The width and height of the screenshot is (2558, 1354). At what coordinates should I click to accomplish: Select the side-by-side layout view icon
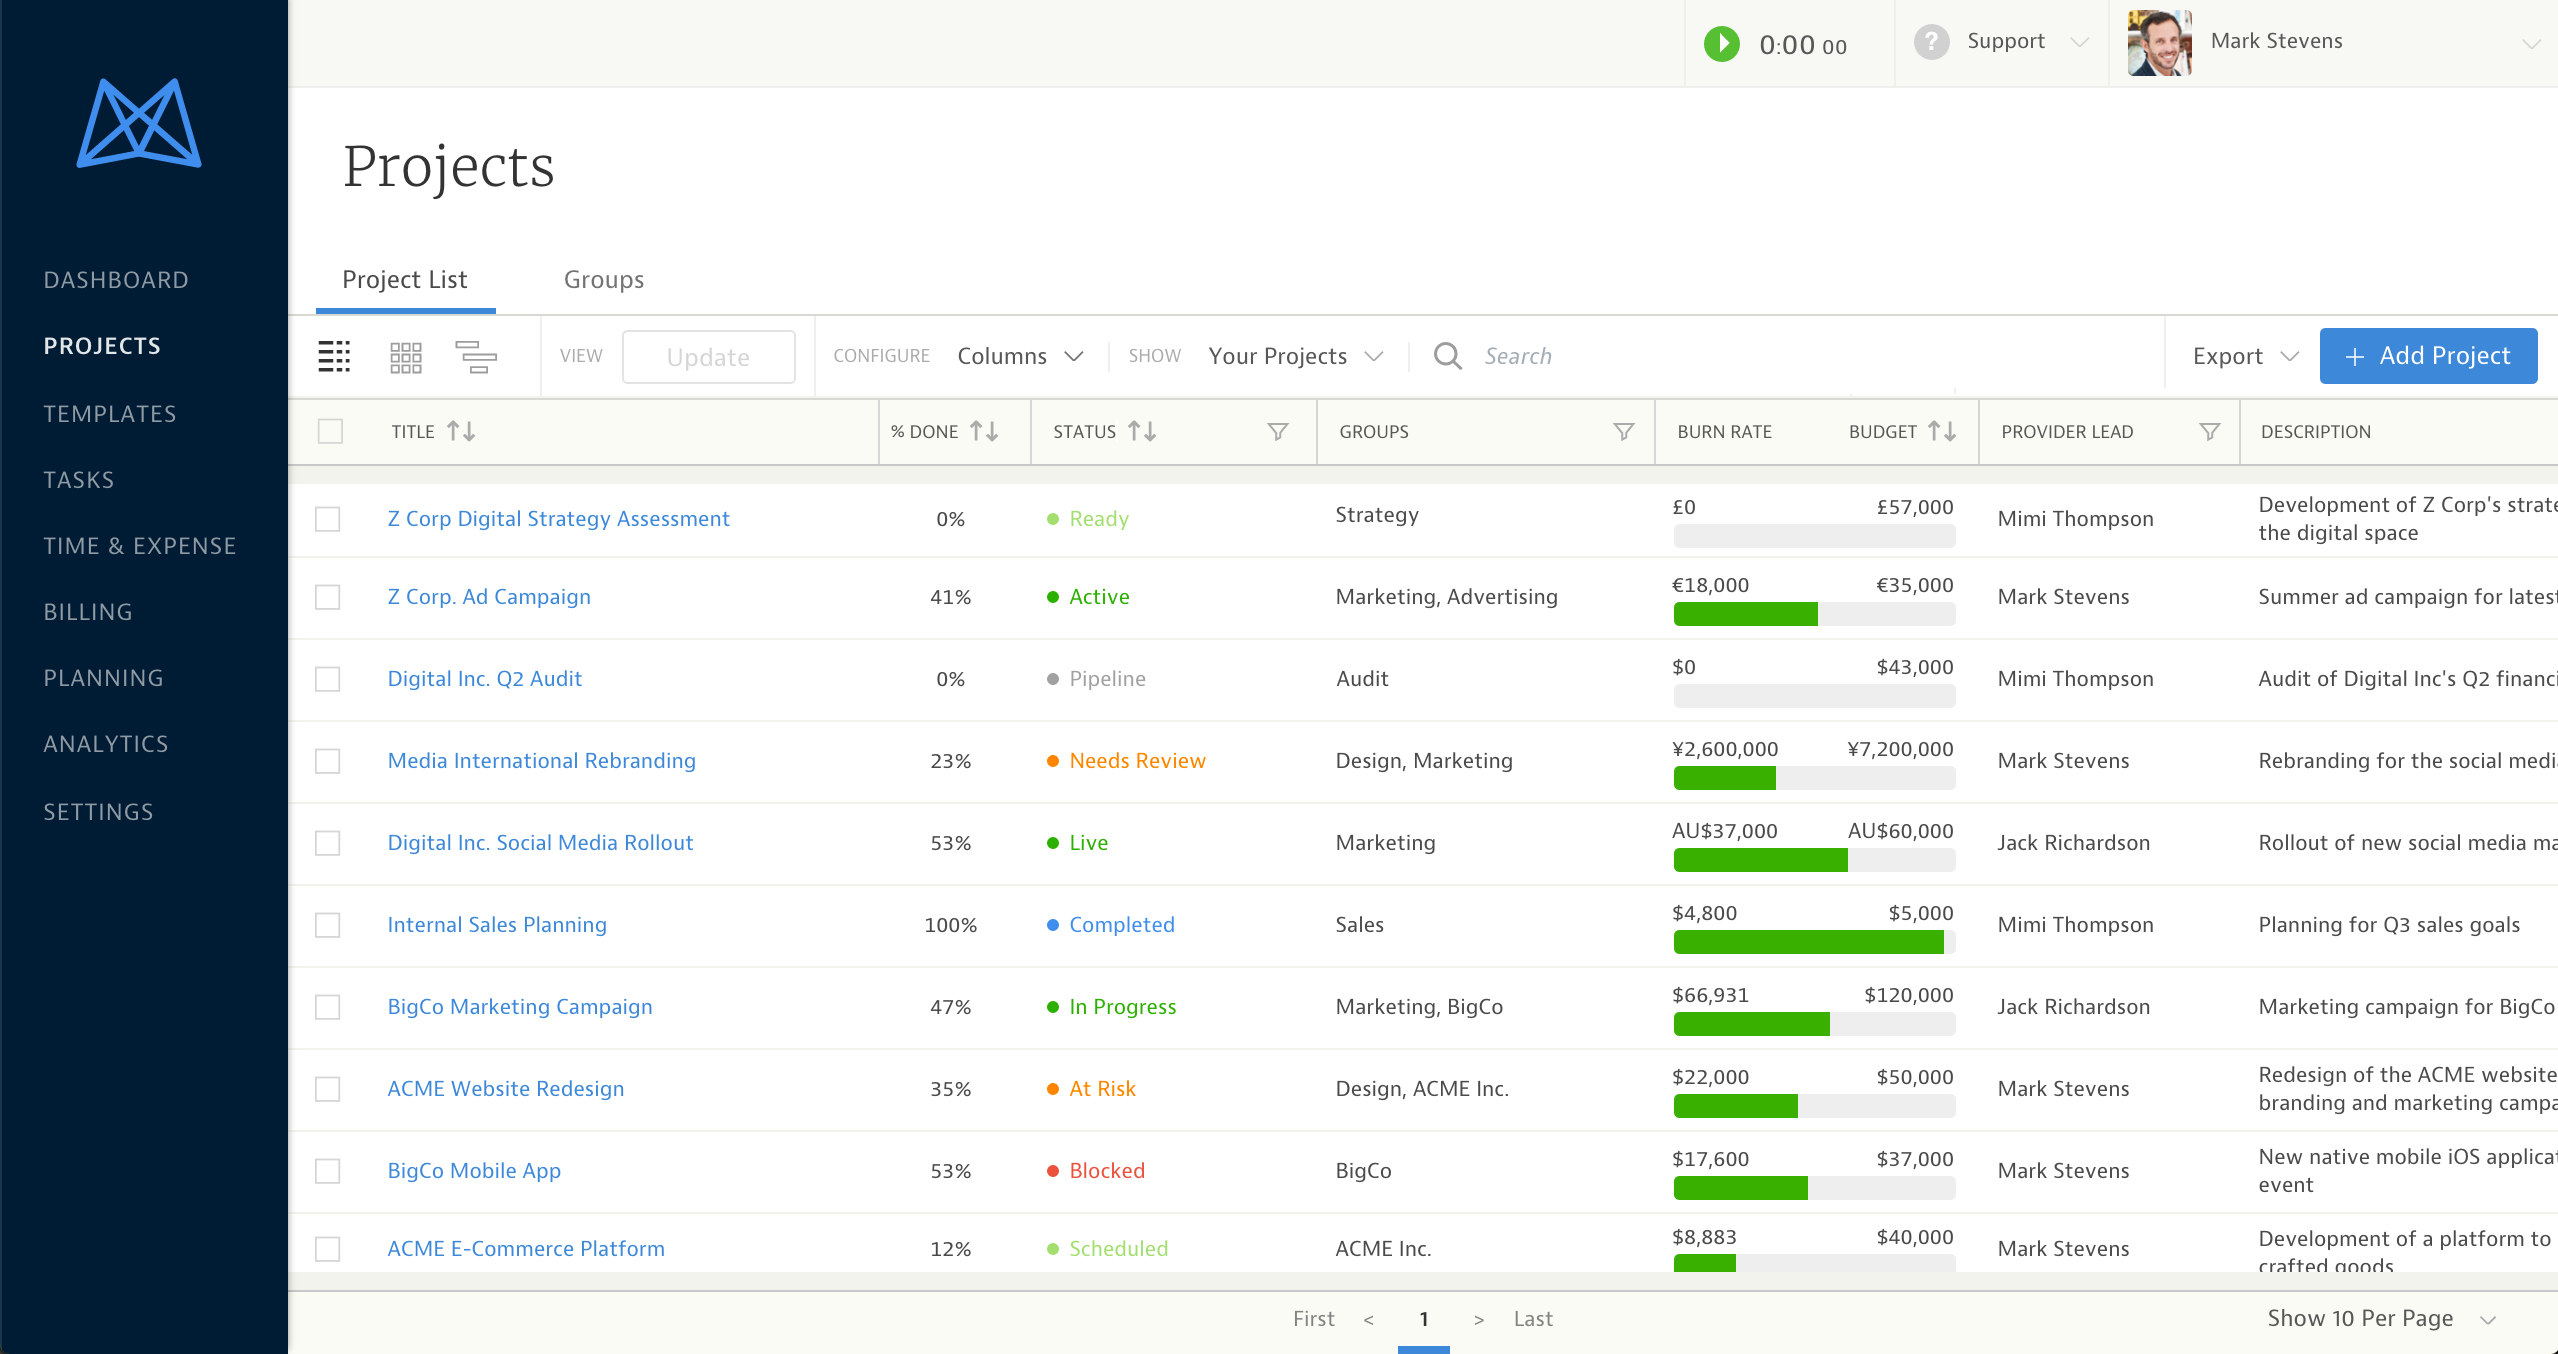(478, 356)
